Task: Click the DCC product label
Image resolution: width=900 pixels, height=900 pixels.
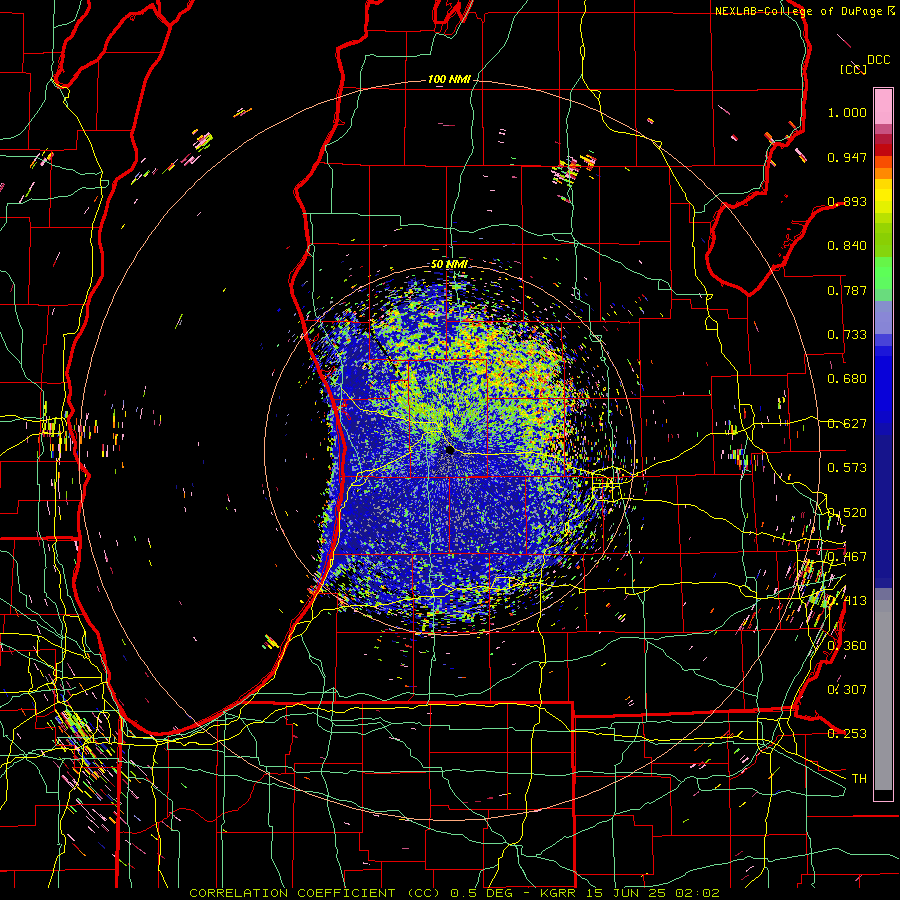Action: pyautogui.click(x=878, y=60)
